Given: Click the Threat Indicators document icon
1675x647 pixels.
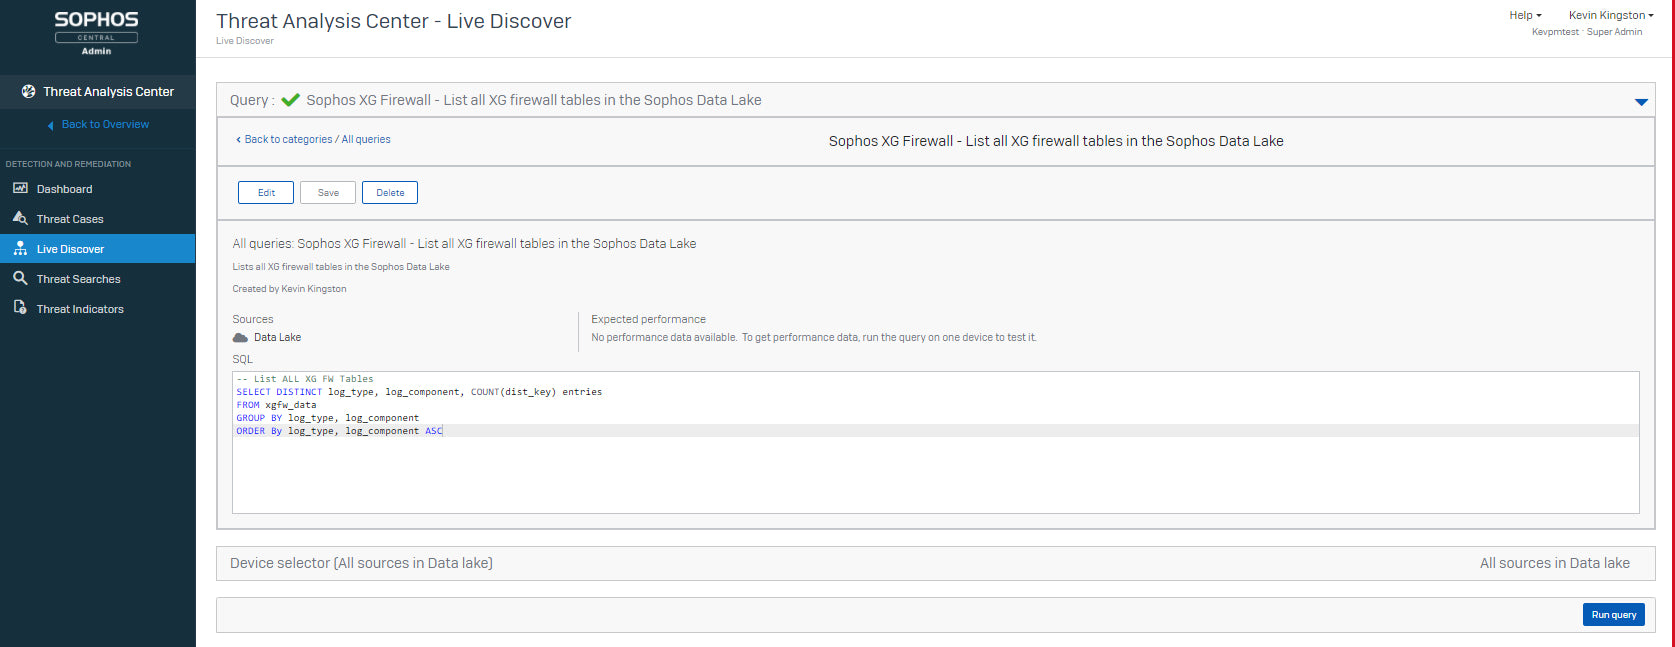Looking at the screenshot, I should (20, 308).
